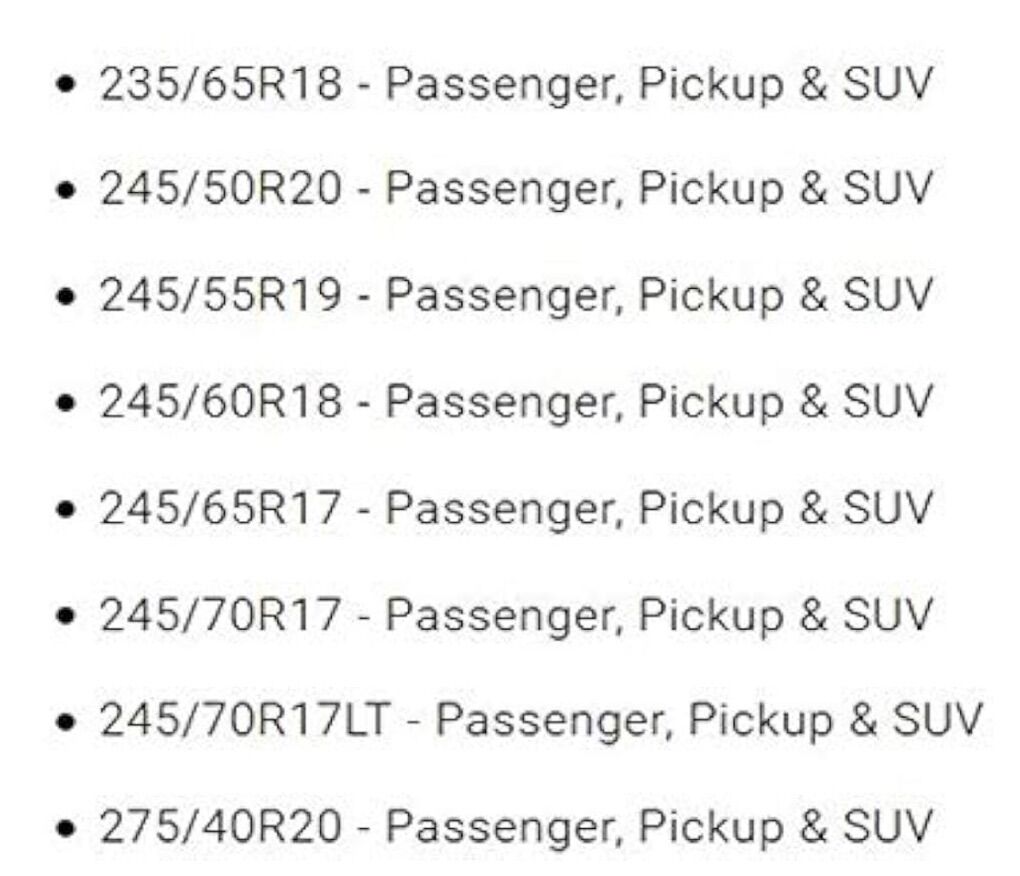
Task: Click the bullet before 245/70R17LT
Action: click(69, 722)
